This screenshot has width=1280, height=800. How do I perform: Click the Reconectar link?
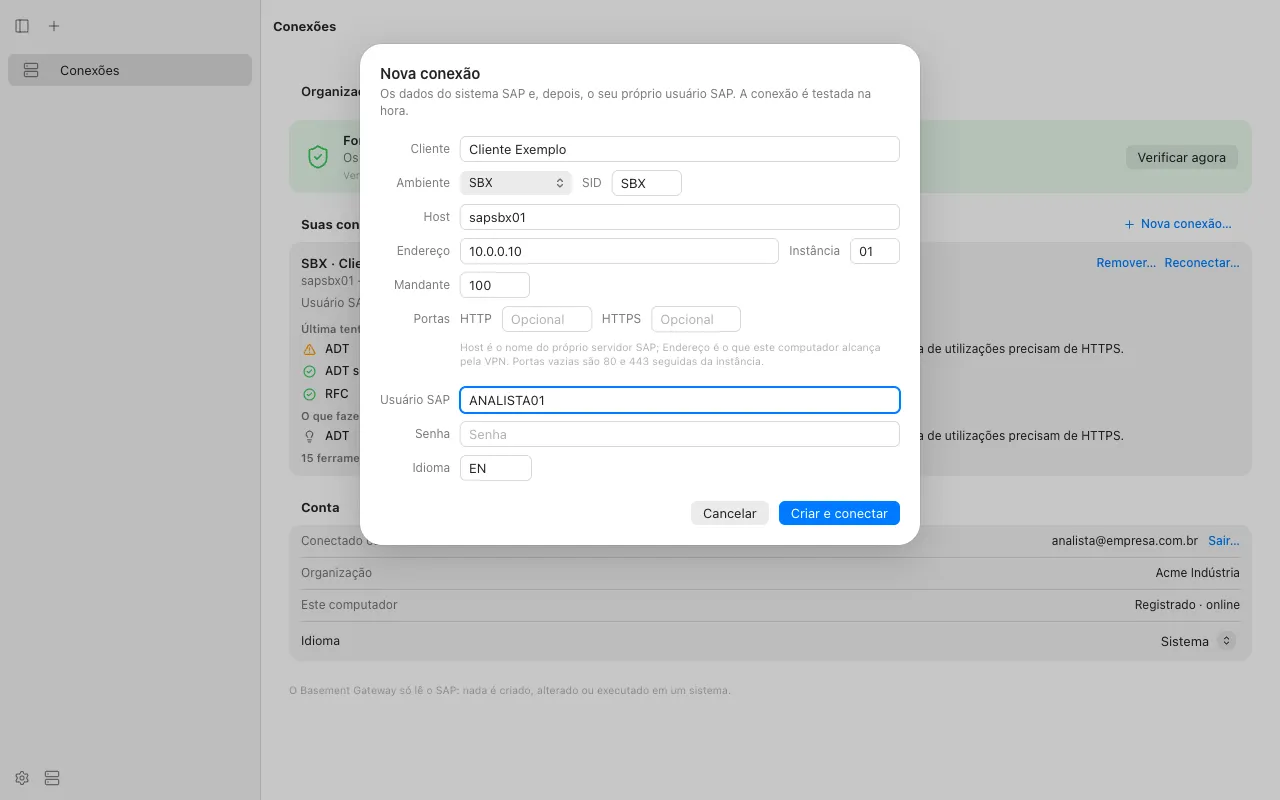[x=1202, y=263]
